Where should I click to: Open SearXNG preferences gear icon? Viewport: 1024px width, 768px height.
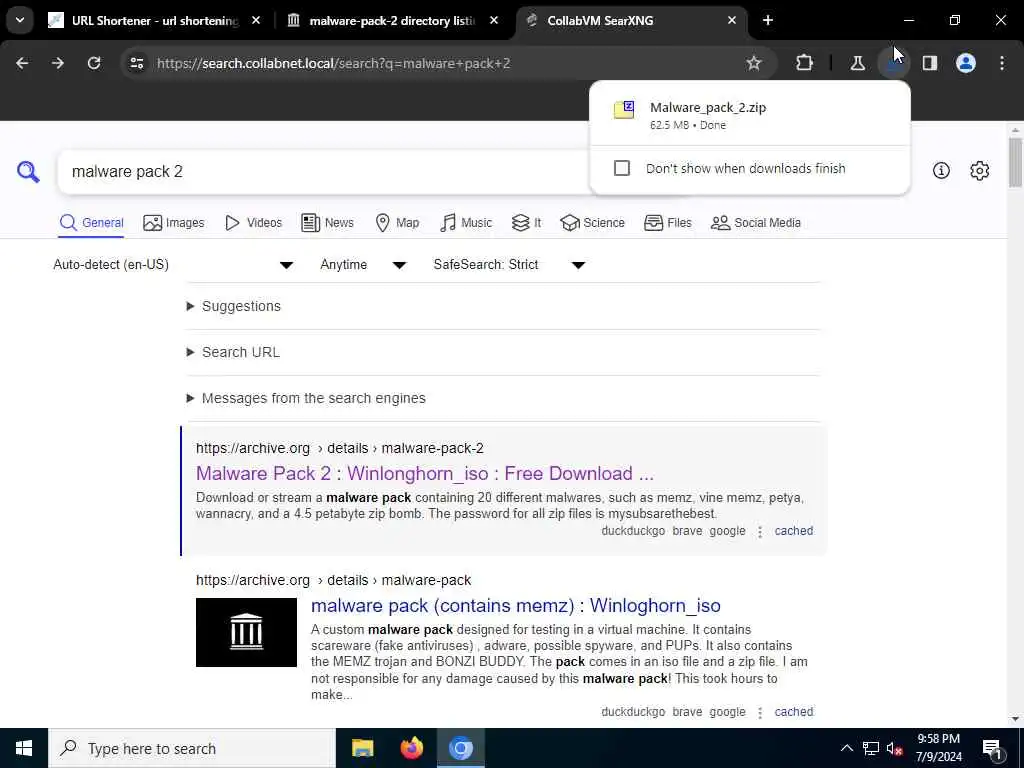tap(980, 170)
